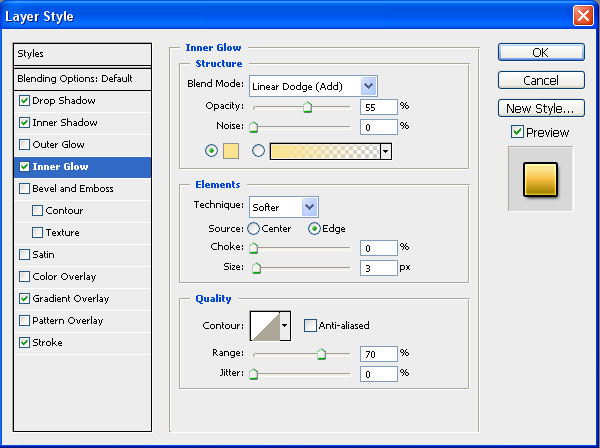Click the Jitter value field

379,374
